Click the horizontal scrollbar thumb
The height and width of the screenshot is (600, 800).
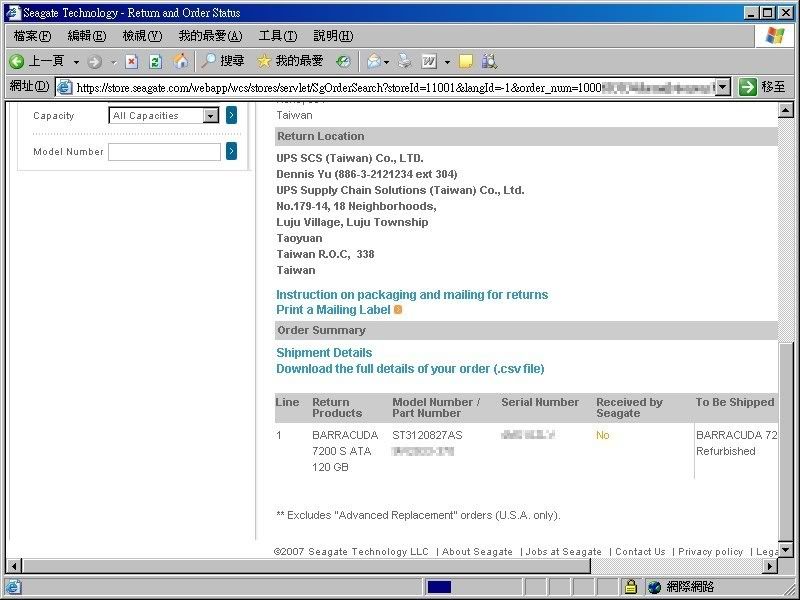[x=306, y=566]
